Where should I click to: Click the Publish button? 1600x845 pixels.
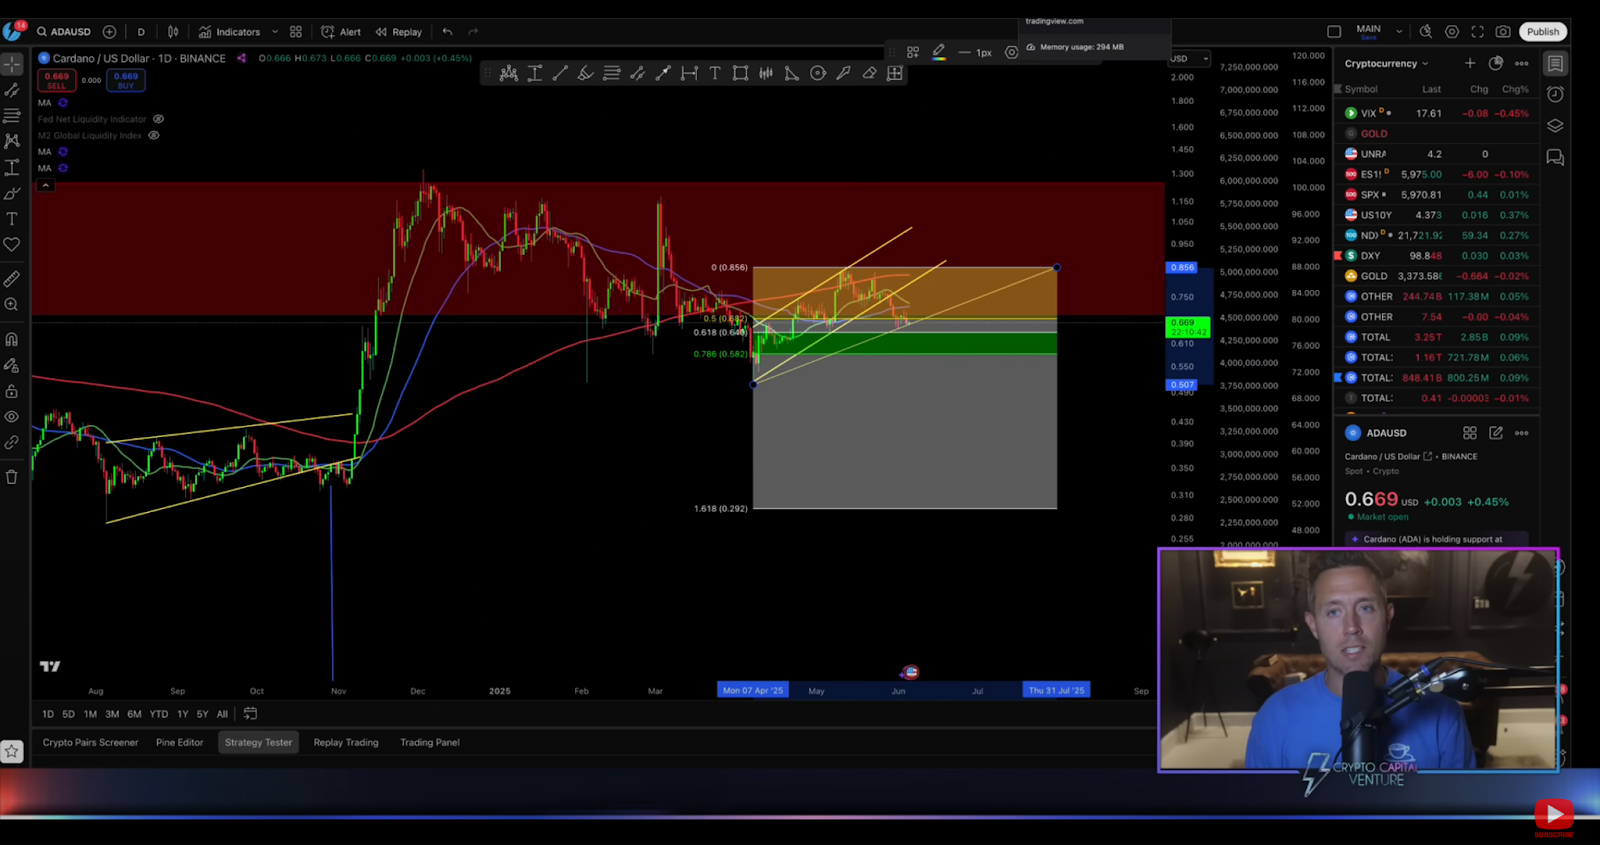click(x=1542, y=32)
